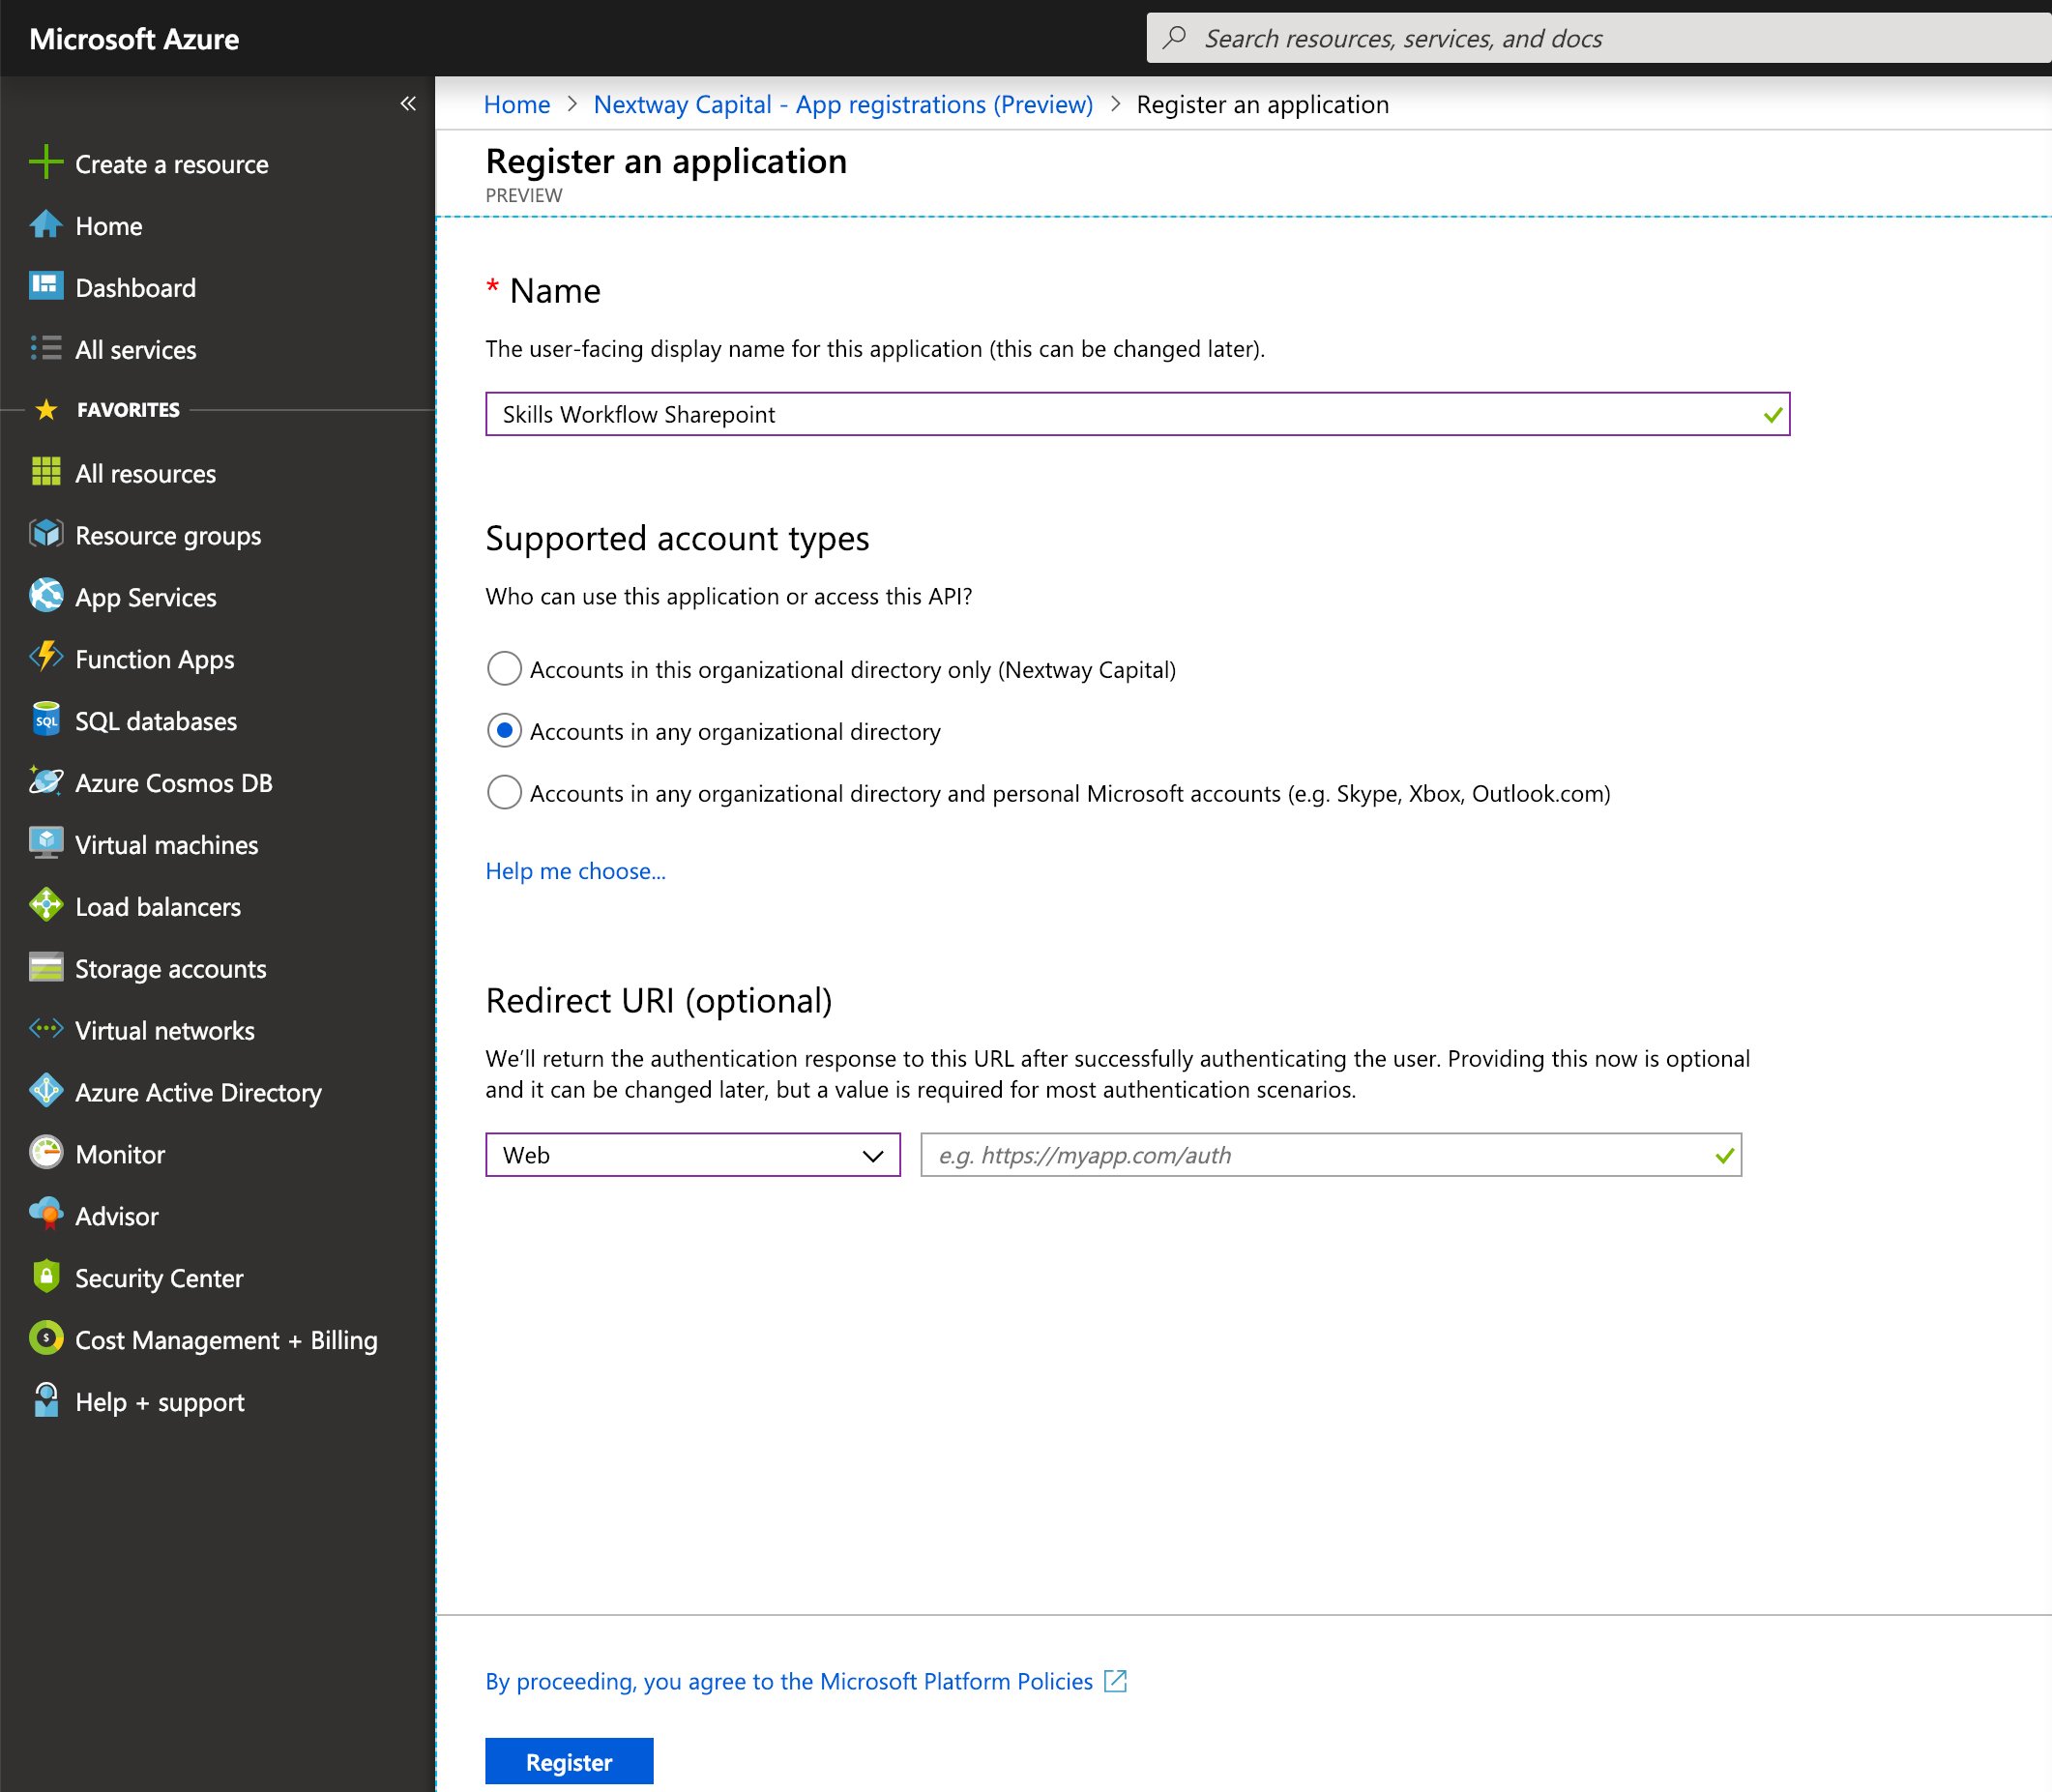Open Help me choose link
This screenshot has height=1792, width=2052.
point(575,871)
